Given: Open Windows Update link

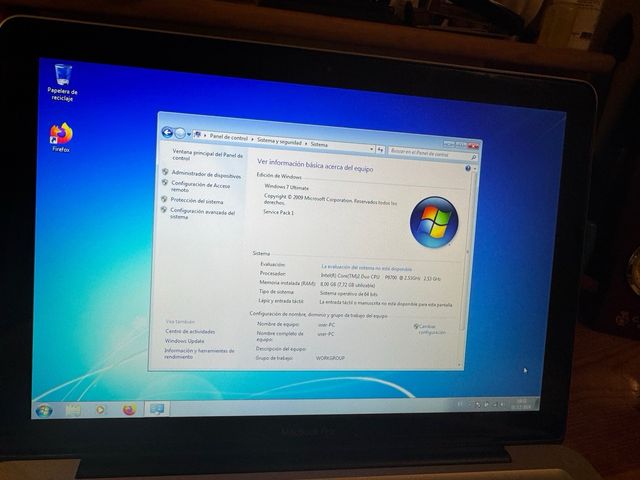Looking at the screenshot, I should click(184, 341).
